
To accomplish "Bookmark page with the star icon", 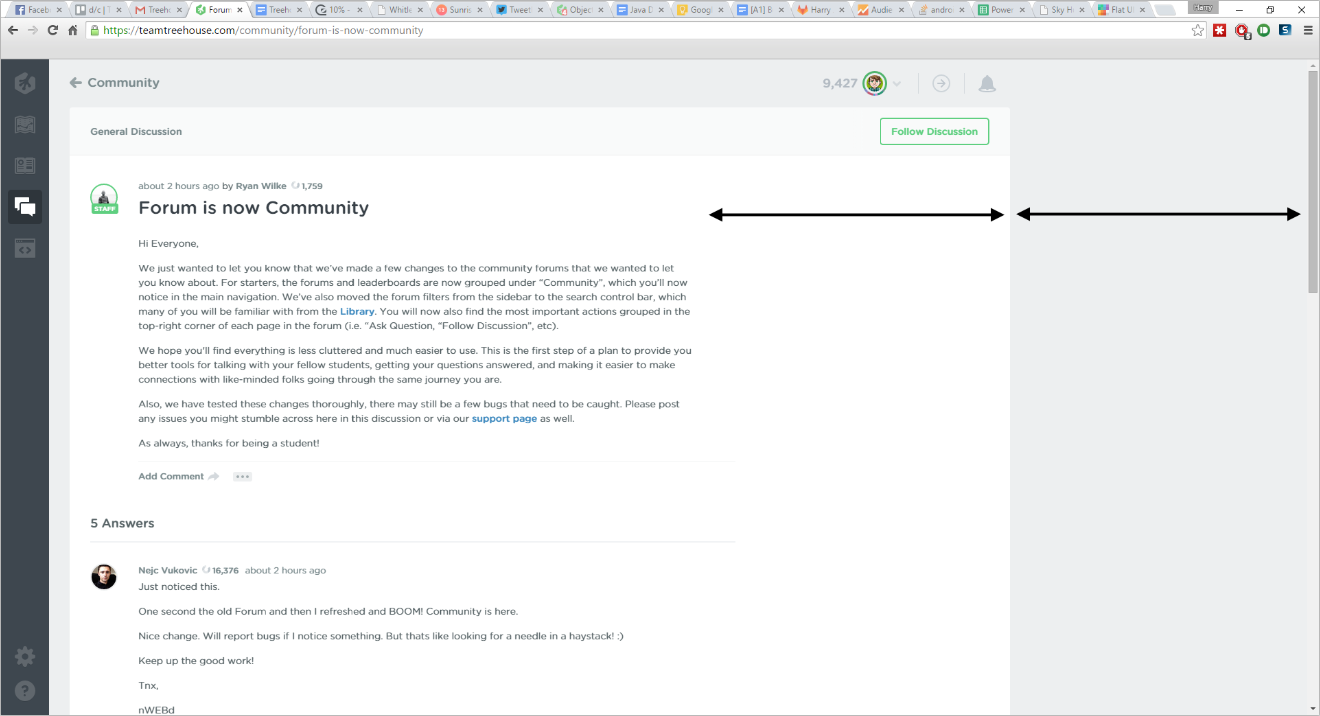I will point(1198,30).
